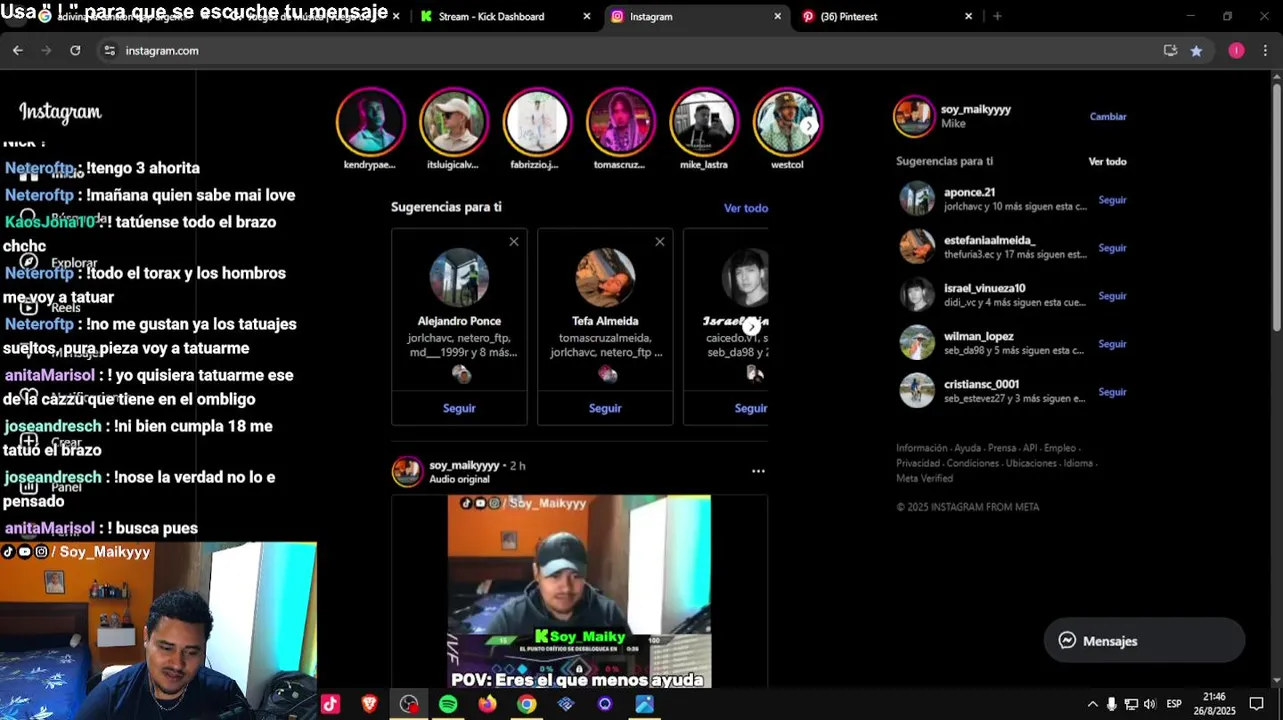Click the install app icon in address bar

click(1170, 50)
